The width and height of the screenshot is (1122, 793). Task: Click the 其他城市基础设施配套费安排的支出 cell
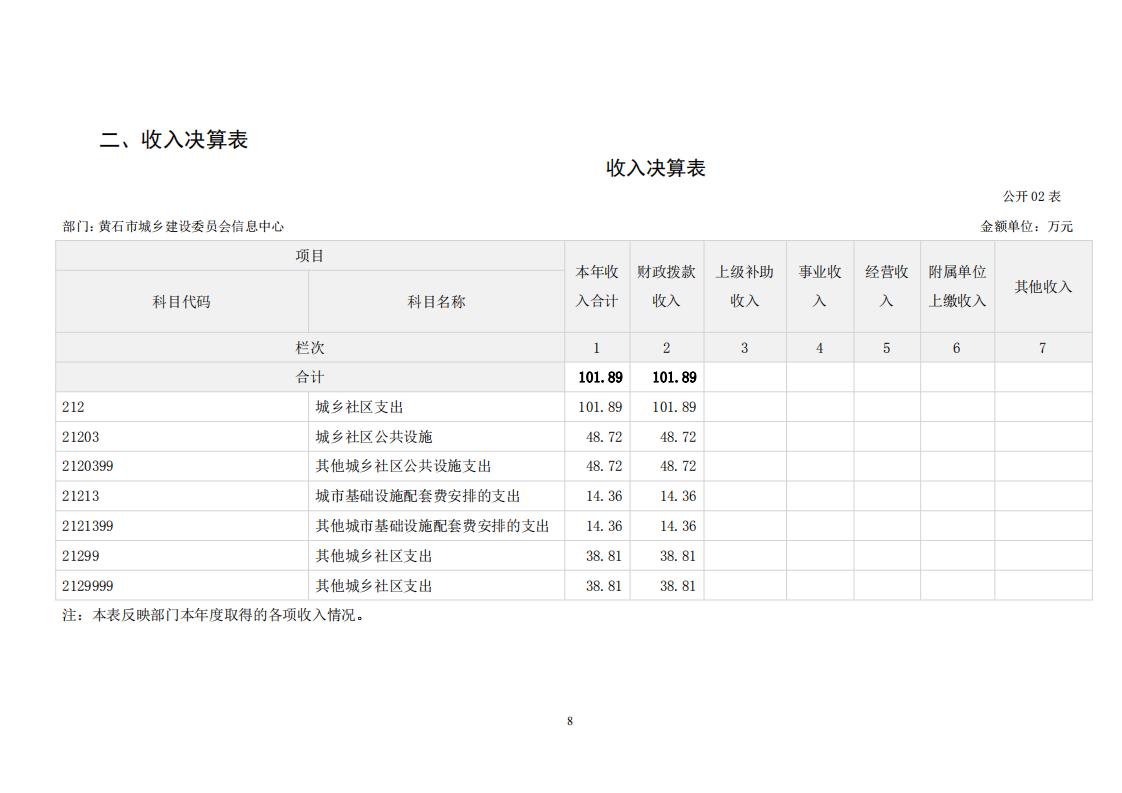pyautogui.click(x=432, y=526)
